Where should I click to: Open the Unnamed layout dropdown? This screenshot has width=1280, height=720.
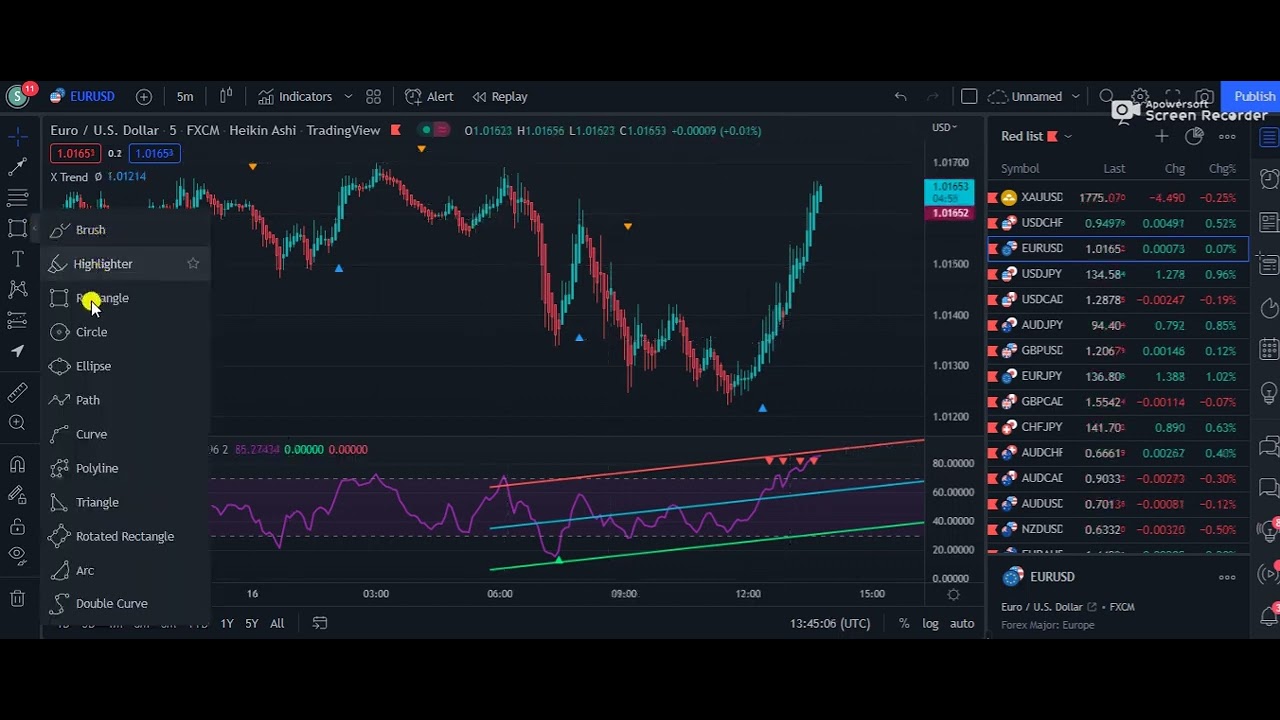click(1035, 97)
